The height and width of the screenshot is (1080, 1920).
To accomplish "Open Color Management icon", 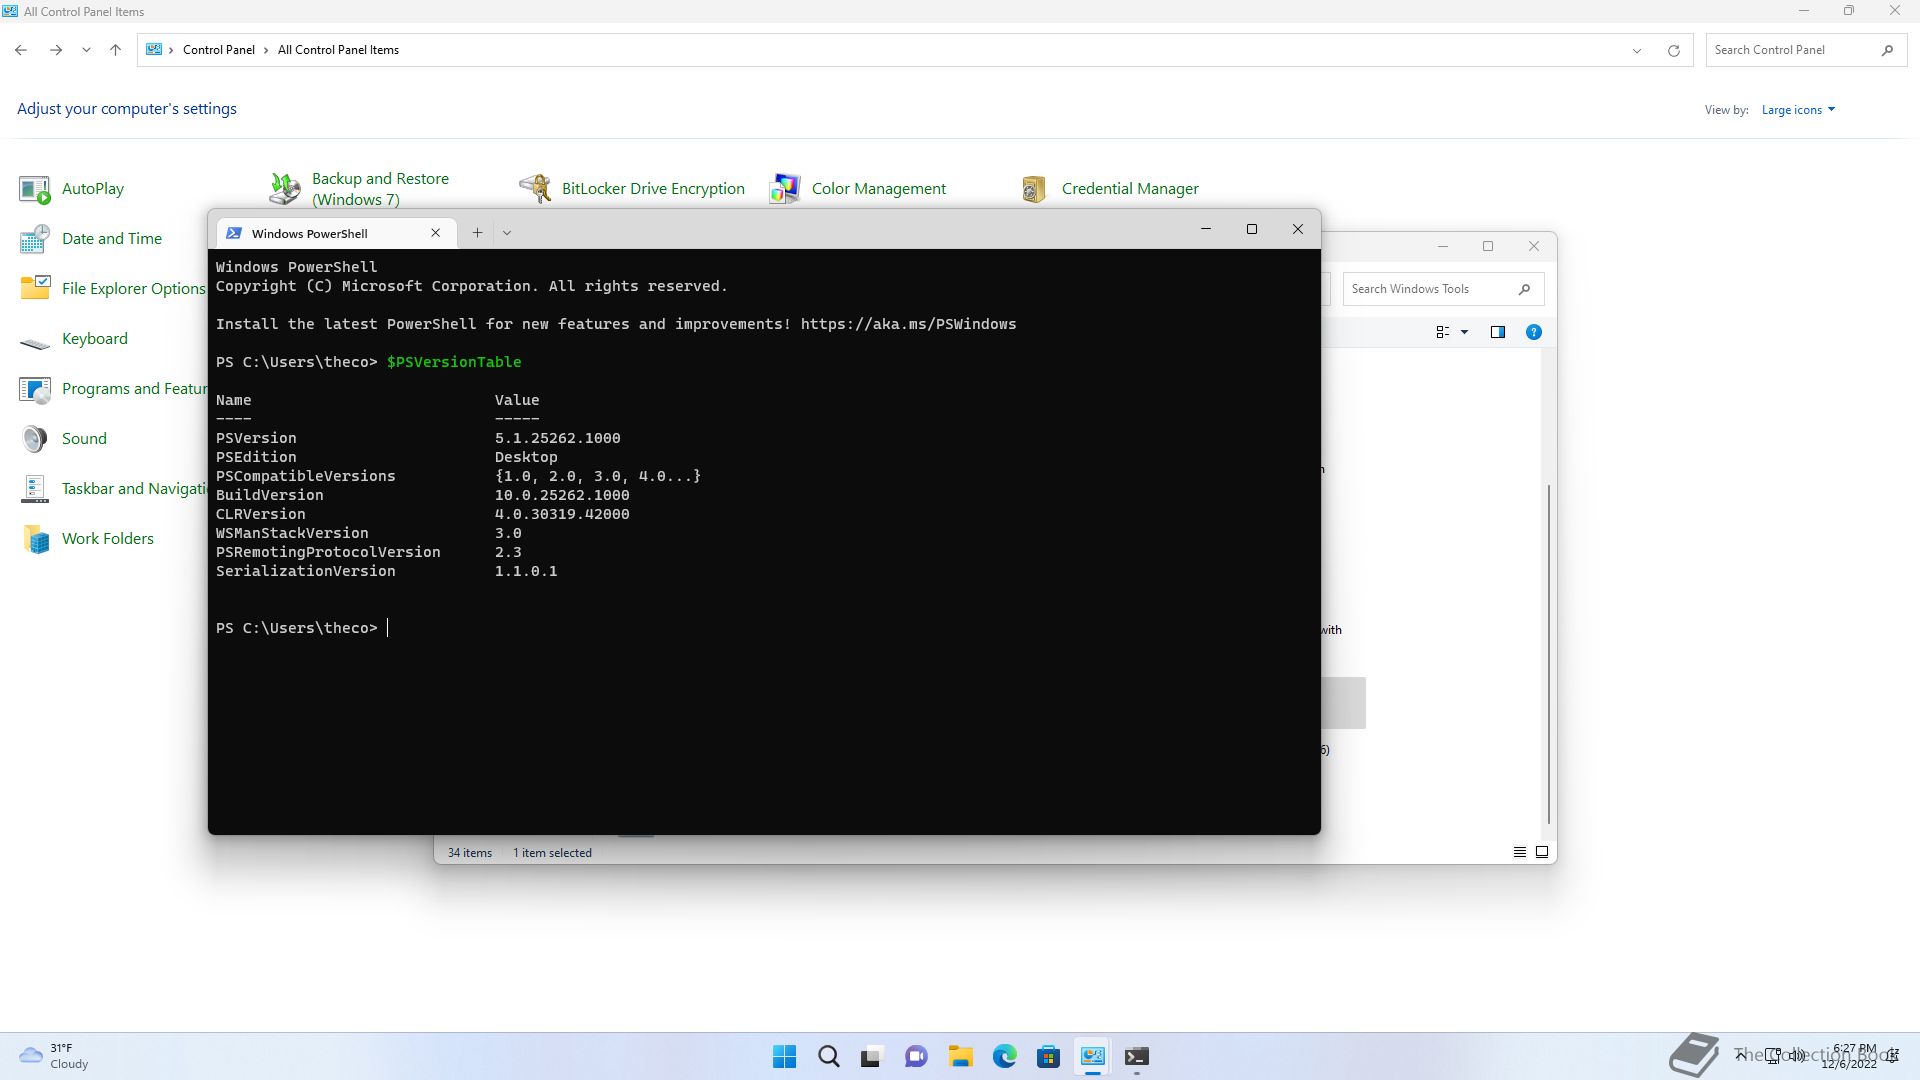I will pyautogui.click(x=785, y=189).
